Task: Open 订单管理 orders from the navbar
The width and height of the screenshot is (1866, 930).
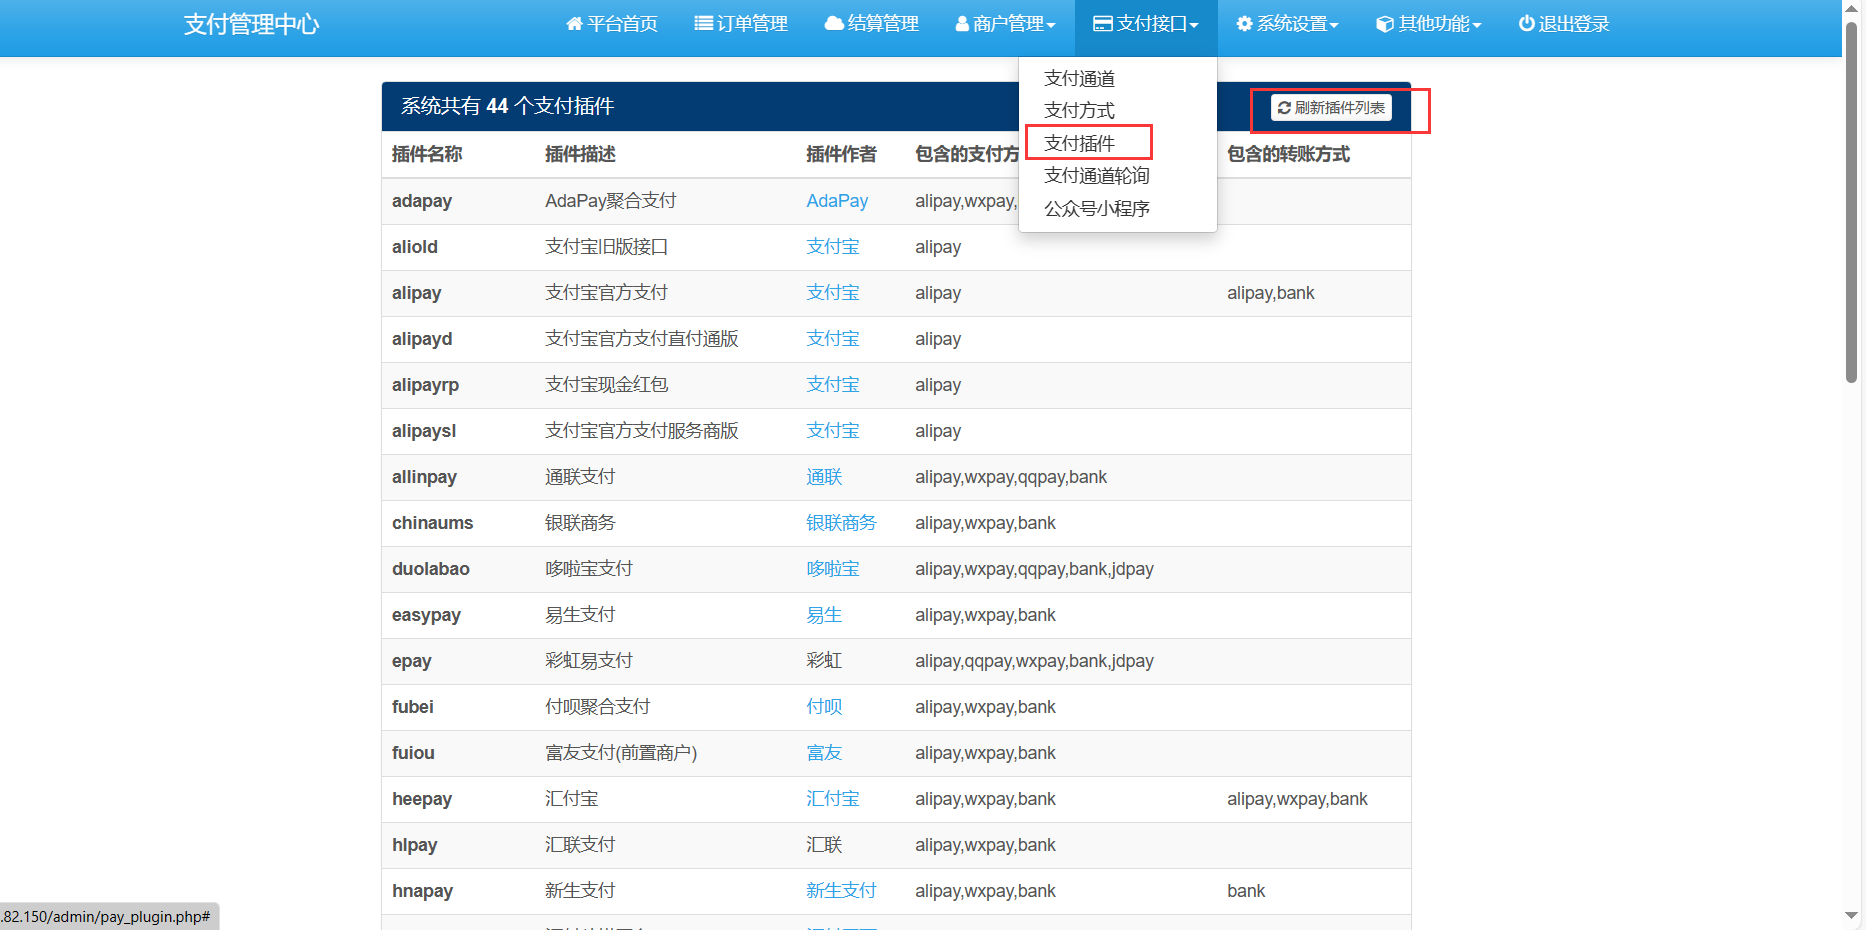Action: tap(741, 24)
